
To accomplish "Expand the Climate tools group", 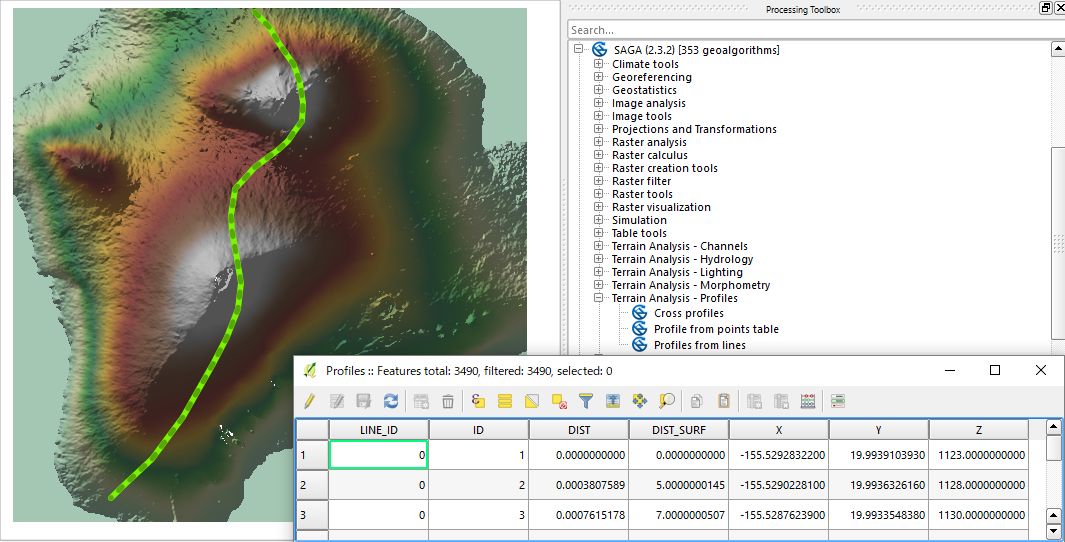I will click(598, 64).
